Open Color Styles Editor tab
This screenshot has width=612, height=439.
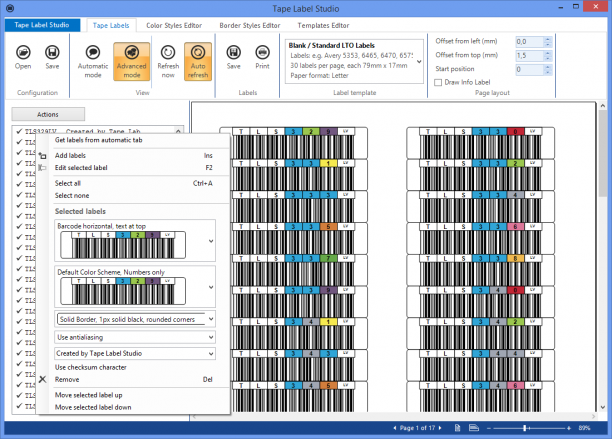(x=174, y=25)
